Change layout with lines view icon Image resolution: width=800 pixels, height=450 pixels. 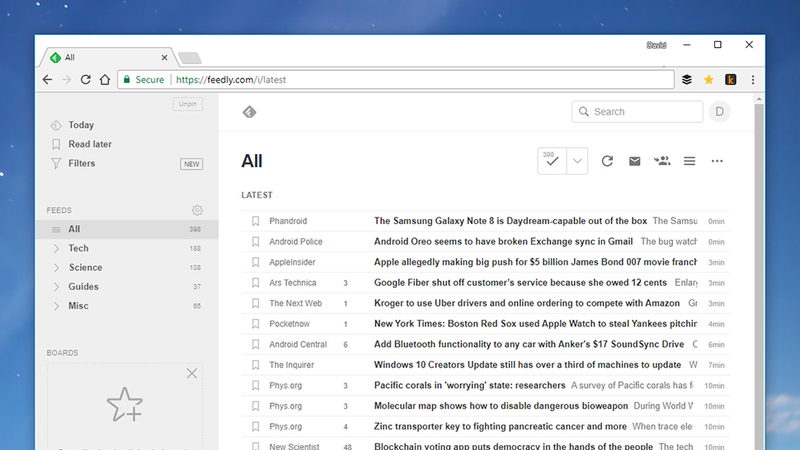click(689, 161)
